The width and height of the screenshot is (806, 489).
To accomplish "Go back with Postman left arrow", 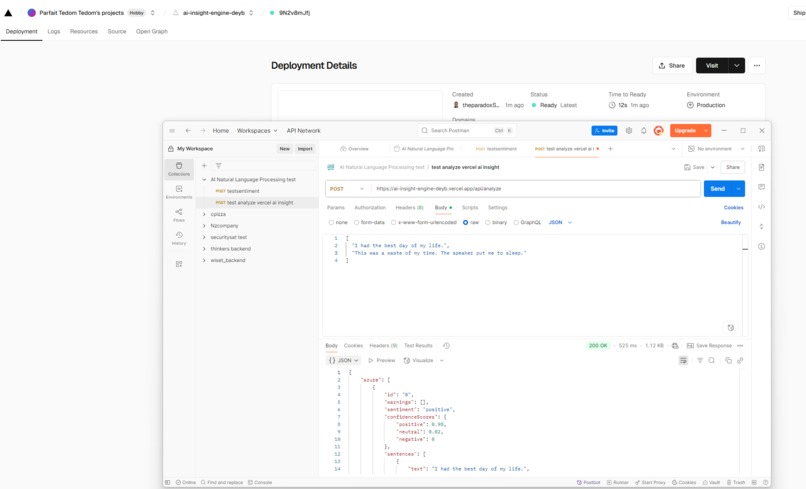I will pos(188,131).
